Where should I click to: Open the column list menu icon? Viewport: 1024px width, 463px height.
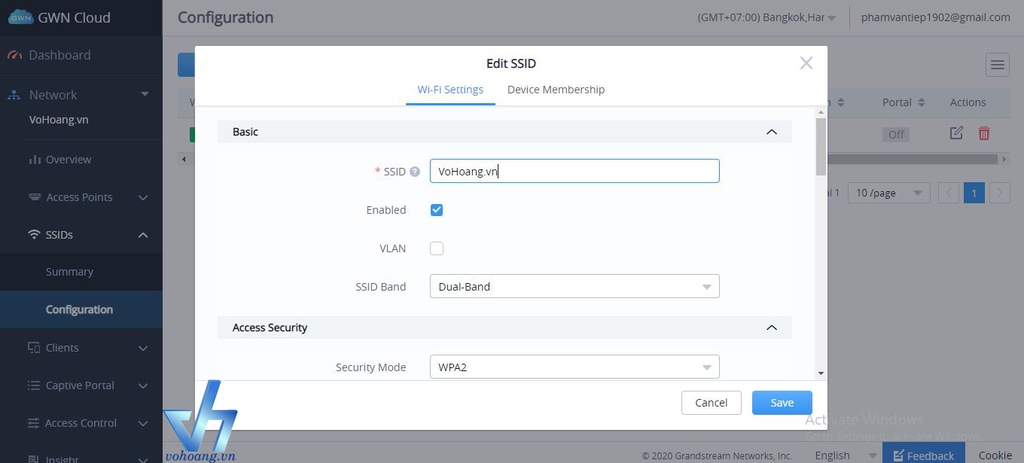997,65
